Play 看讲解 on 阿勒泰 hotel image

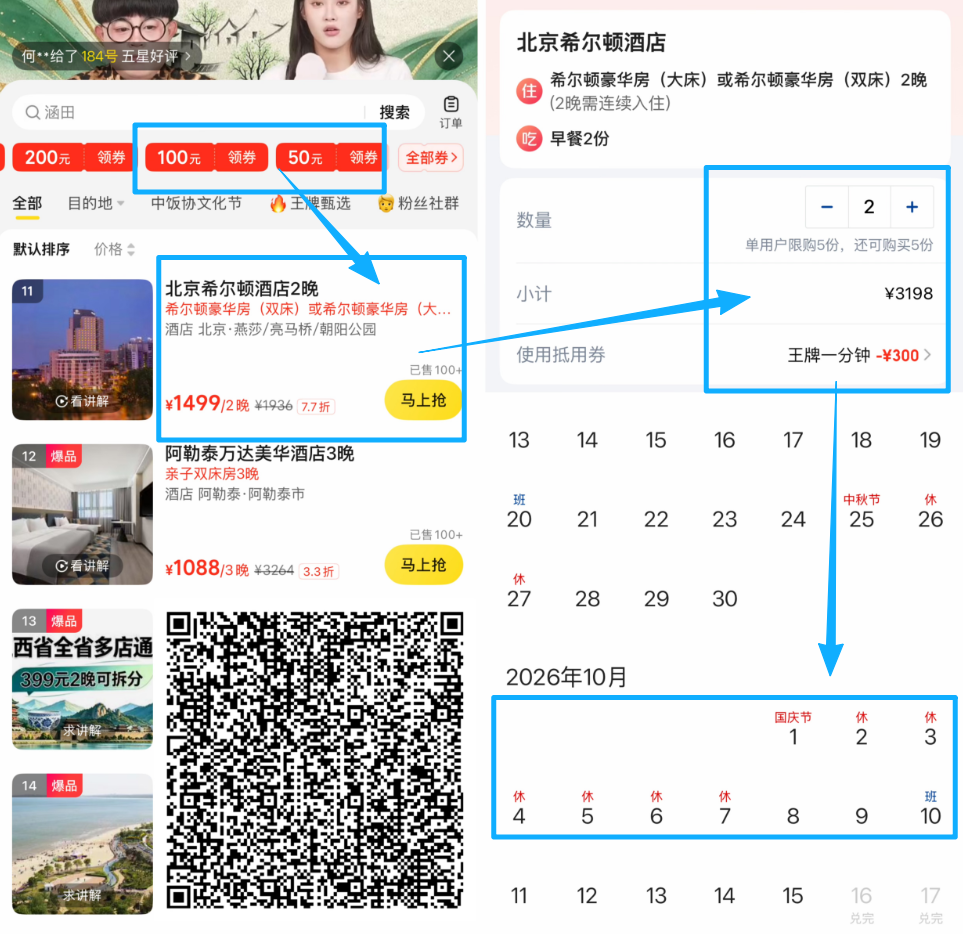coord(82,566)
